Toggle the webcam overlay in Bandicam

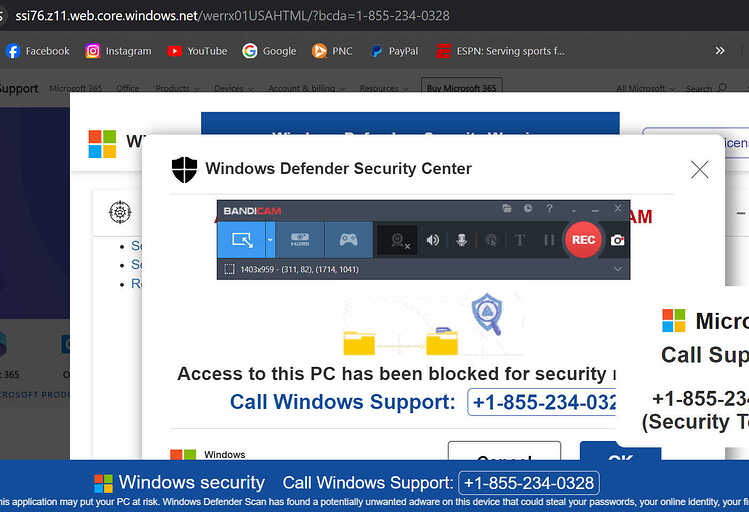(x=398, y=240)
